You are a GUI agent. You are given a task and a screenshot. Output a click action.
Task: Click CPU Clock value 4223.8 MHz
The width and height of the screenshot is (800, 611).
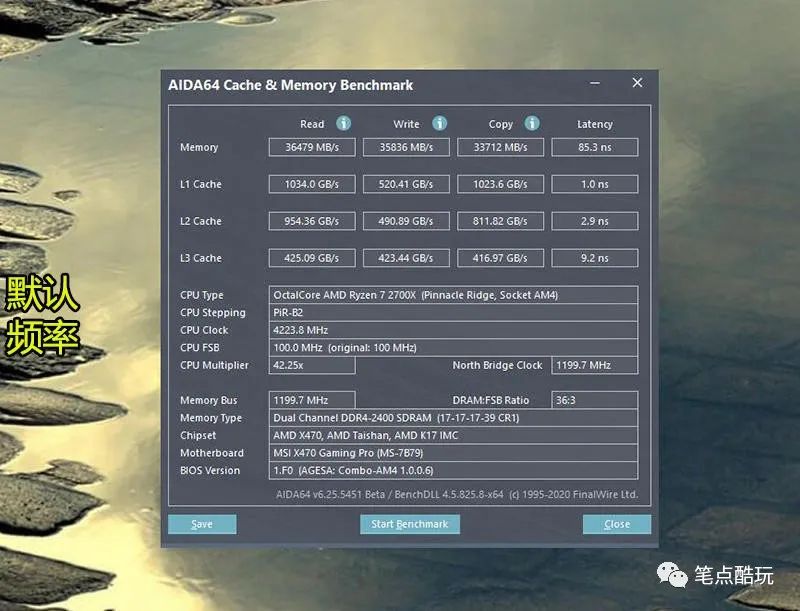(453, 330)
